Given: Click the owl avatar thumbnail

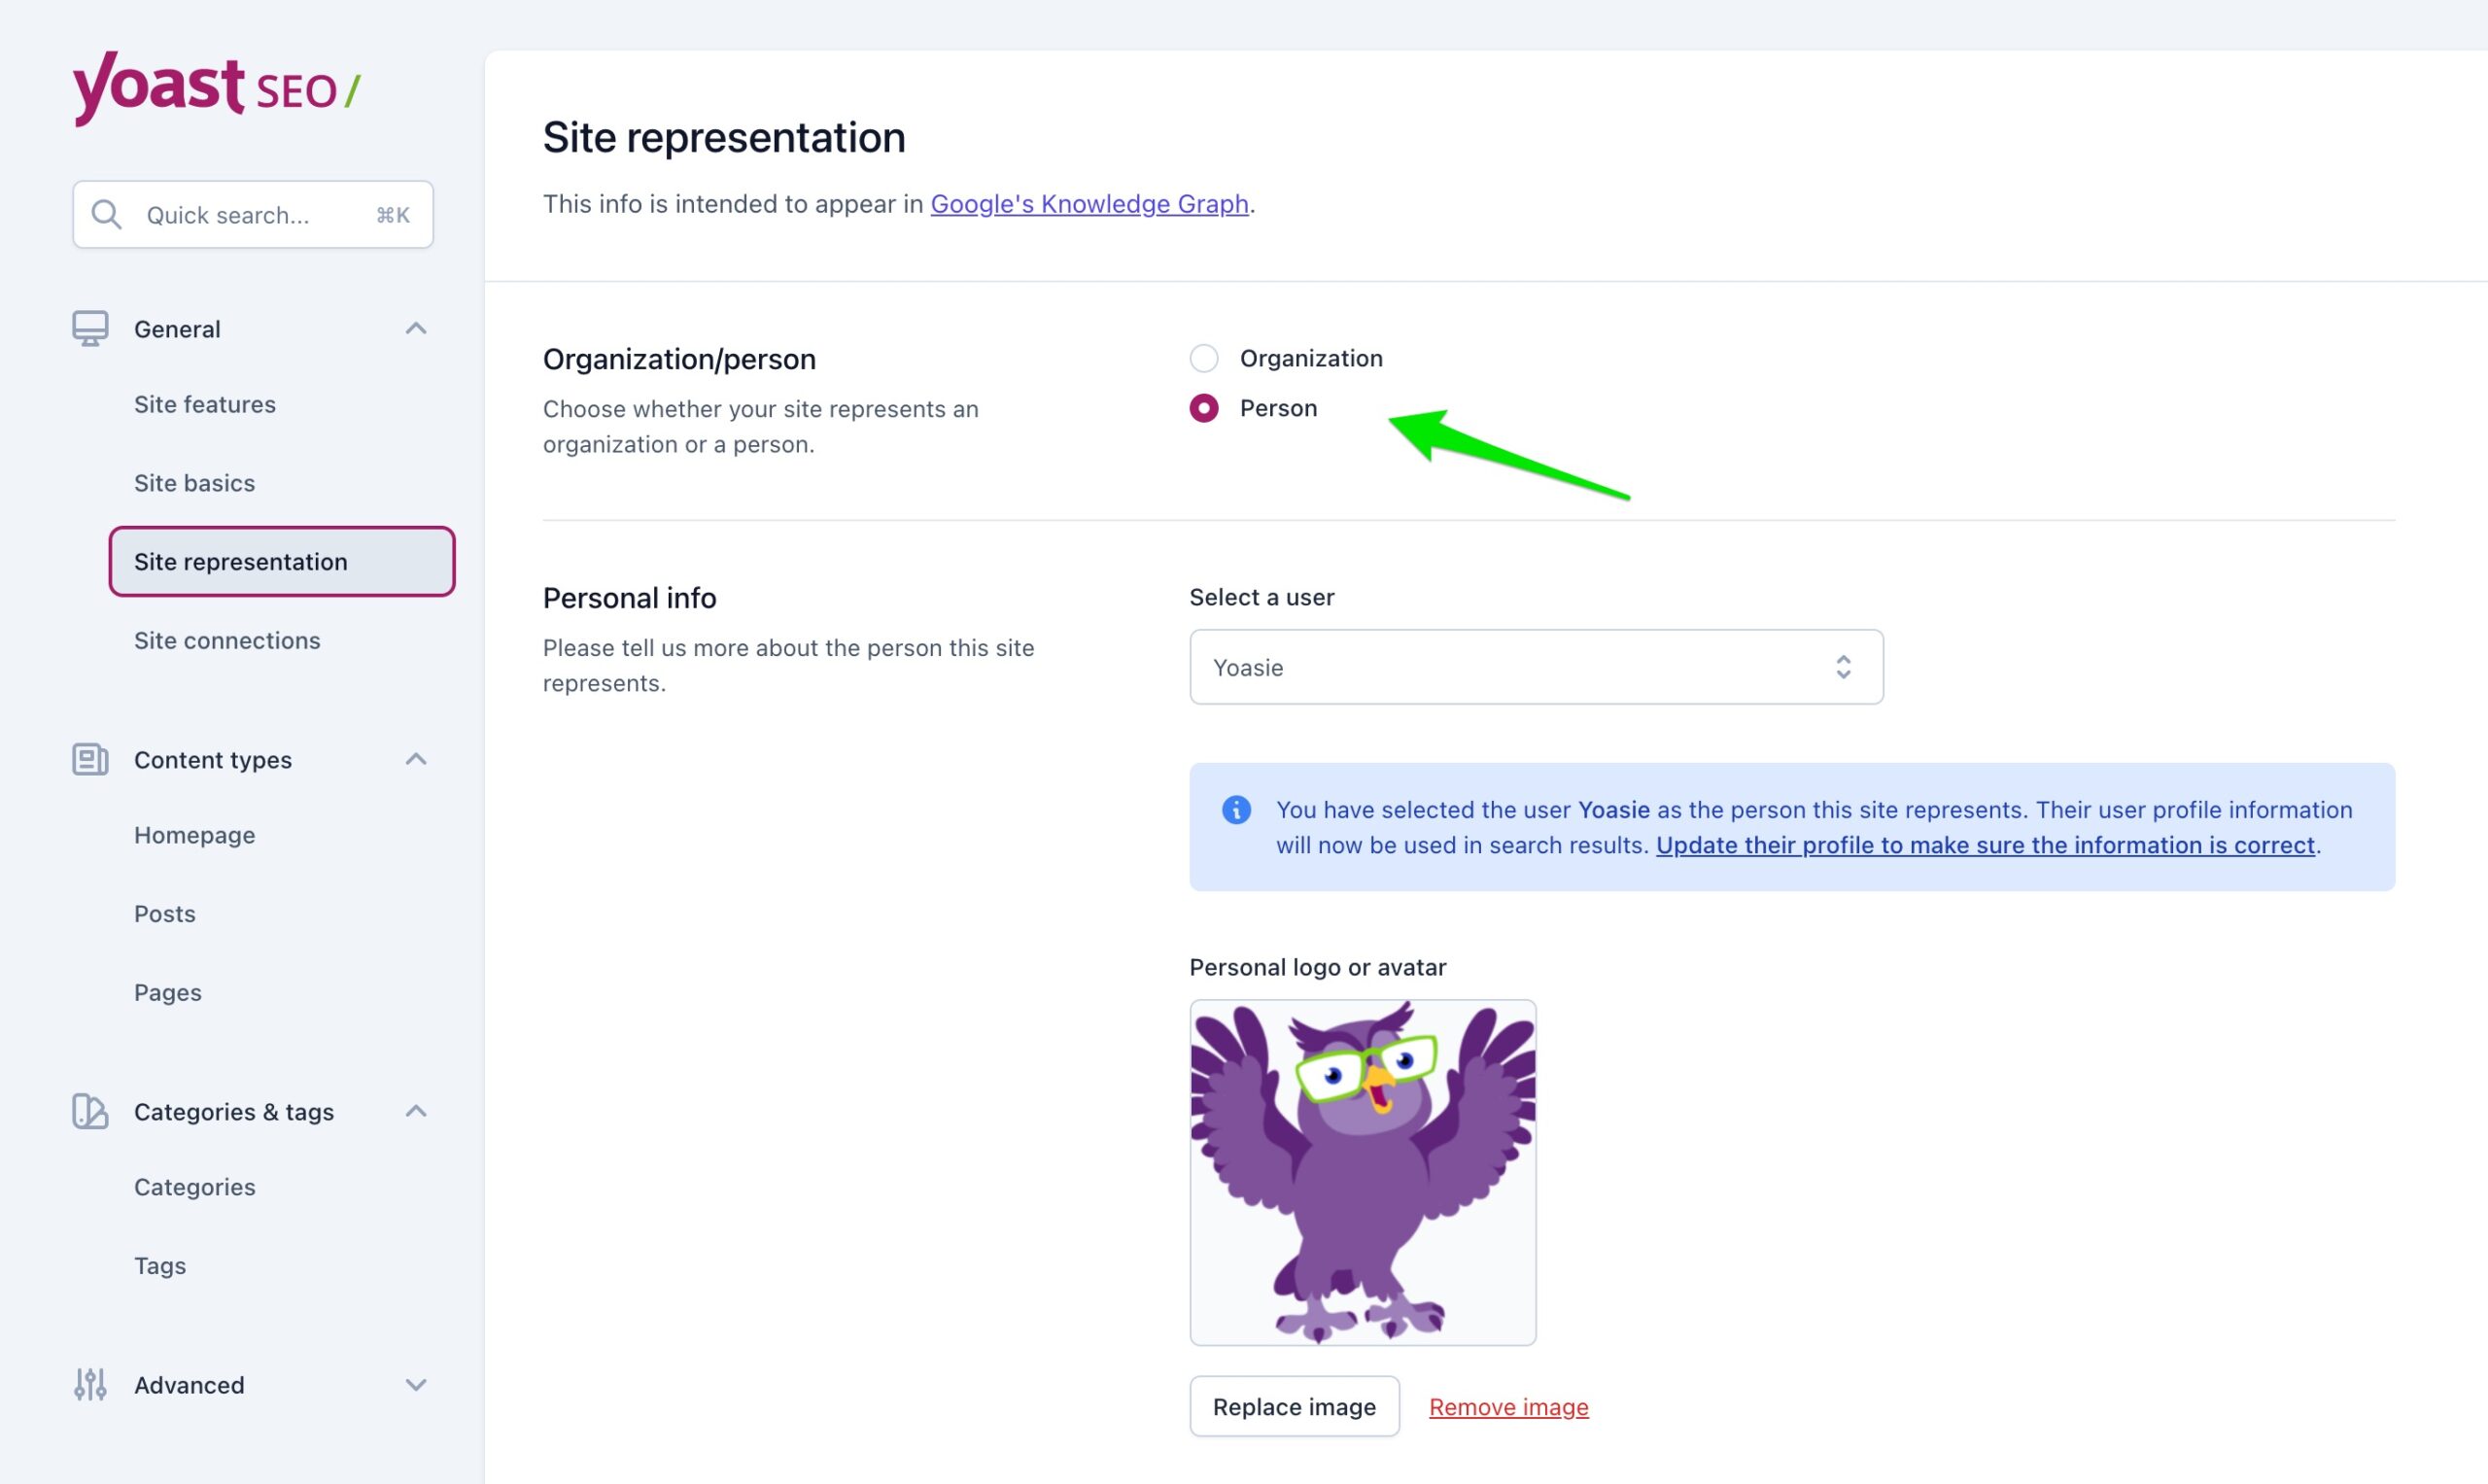Looking at the screenshot, I should coord(1363,1173).
